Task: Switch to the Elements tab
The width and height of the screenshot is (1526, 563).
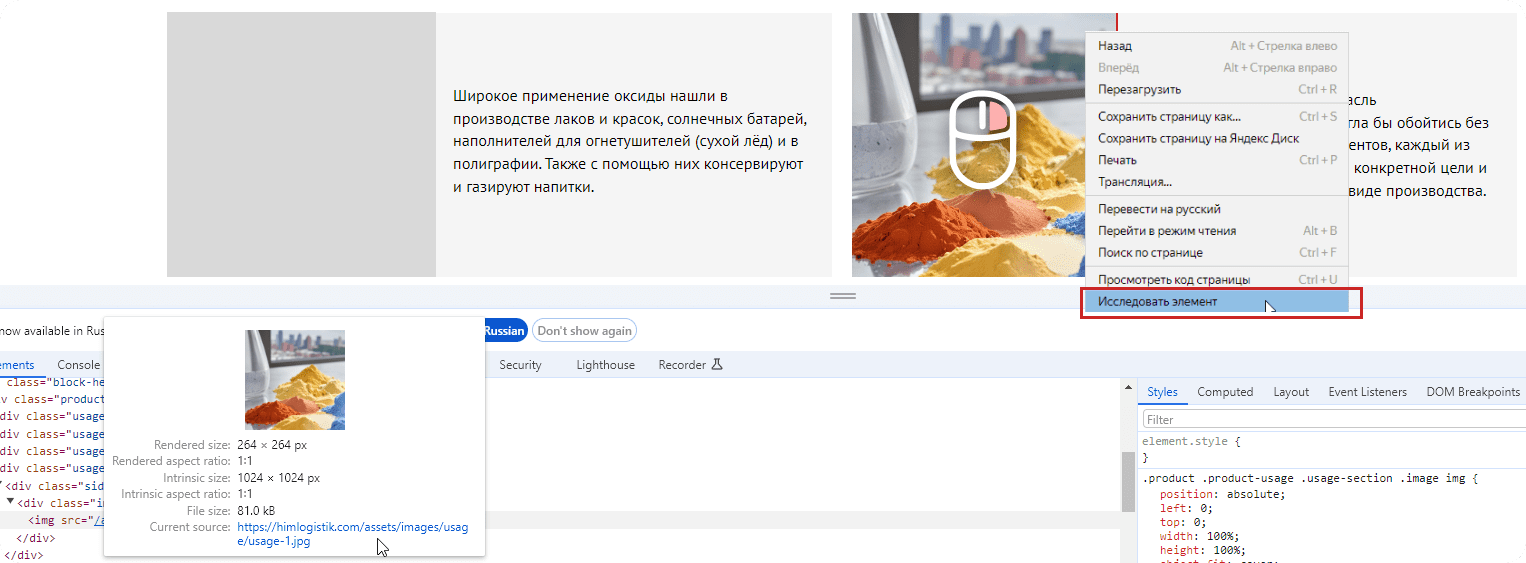Action: click(17, 365)
